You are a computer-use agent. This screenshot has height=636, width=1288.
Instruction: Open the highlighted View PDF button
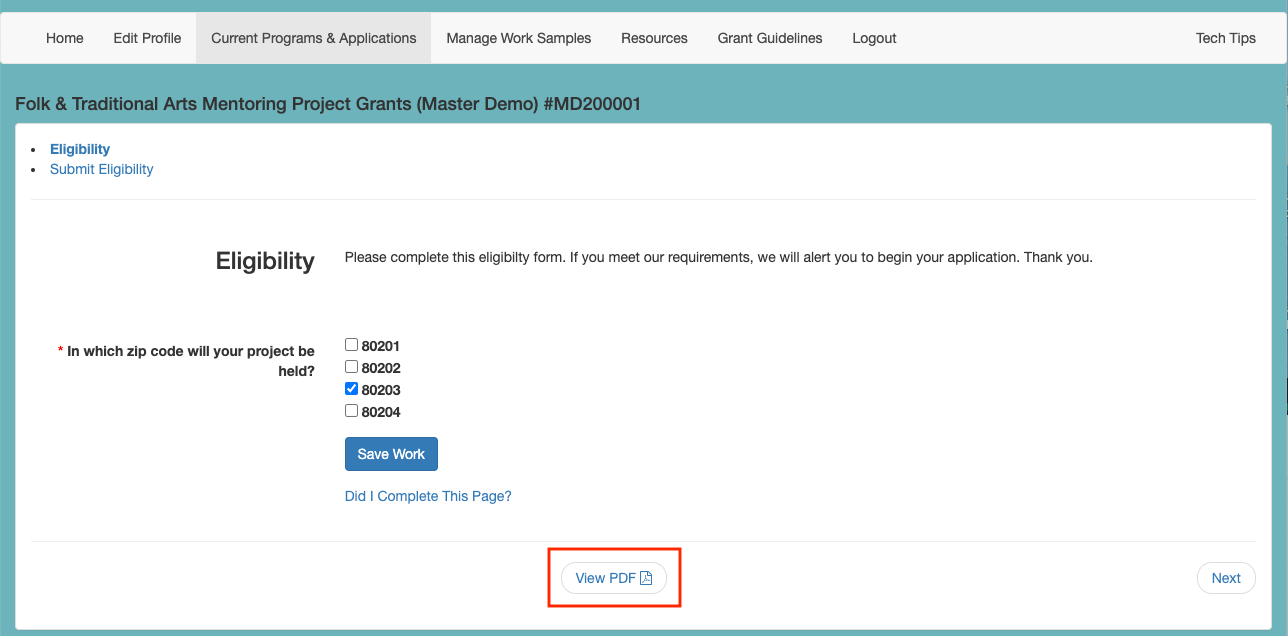pyautogui.click(x=614, y=578)
